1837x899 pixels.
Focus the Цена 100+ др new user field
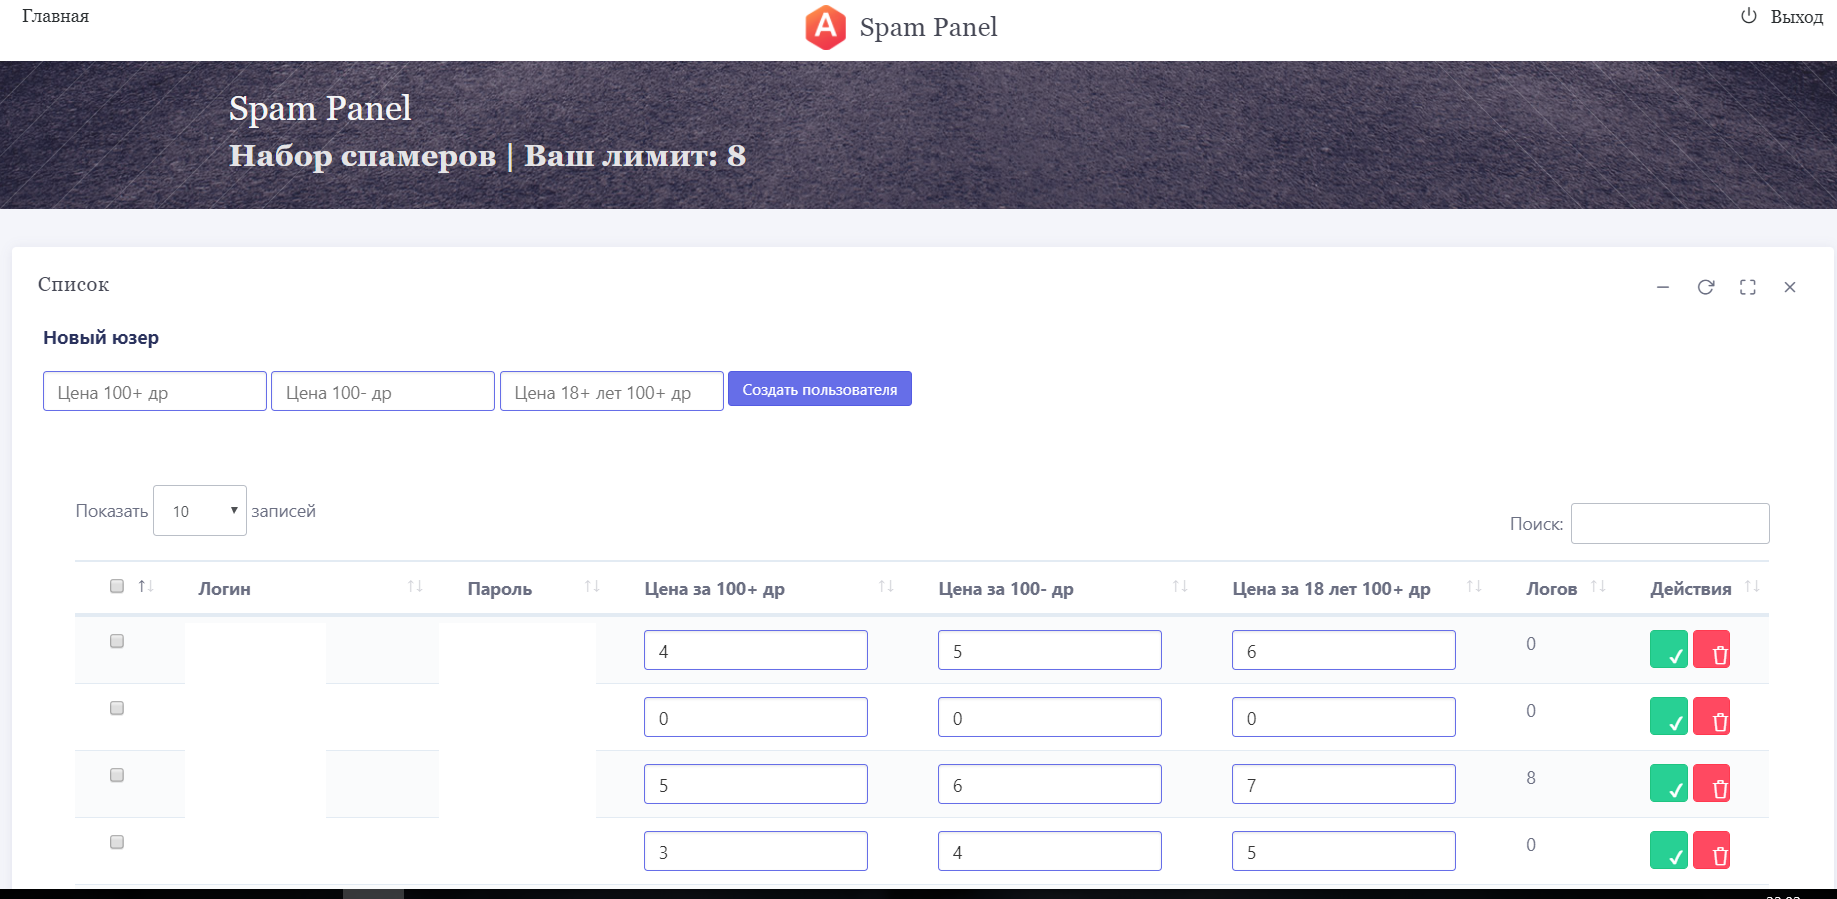(155, 391)
